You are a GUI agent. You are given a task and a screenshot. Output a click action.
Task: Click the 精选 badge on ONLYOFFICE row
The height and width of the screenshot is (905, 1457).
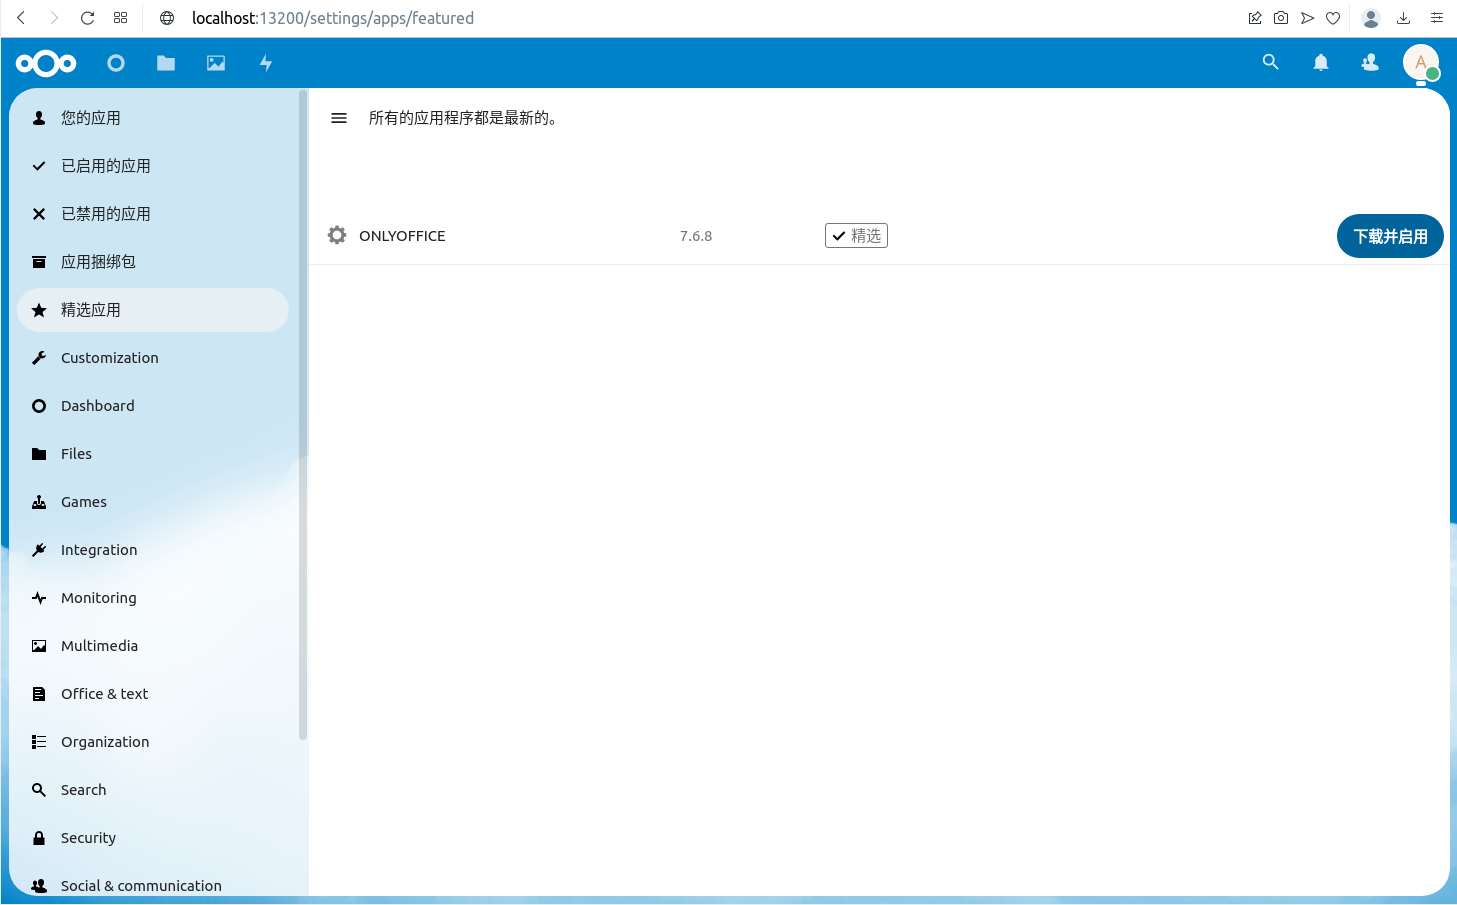[856, 235]
